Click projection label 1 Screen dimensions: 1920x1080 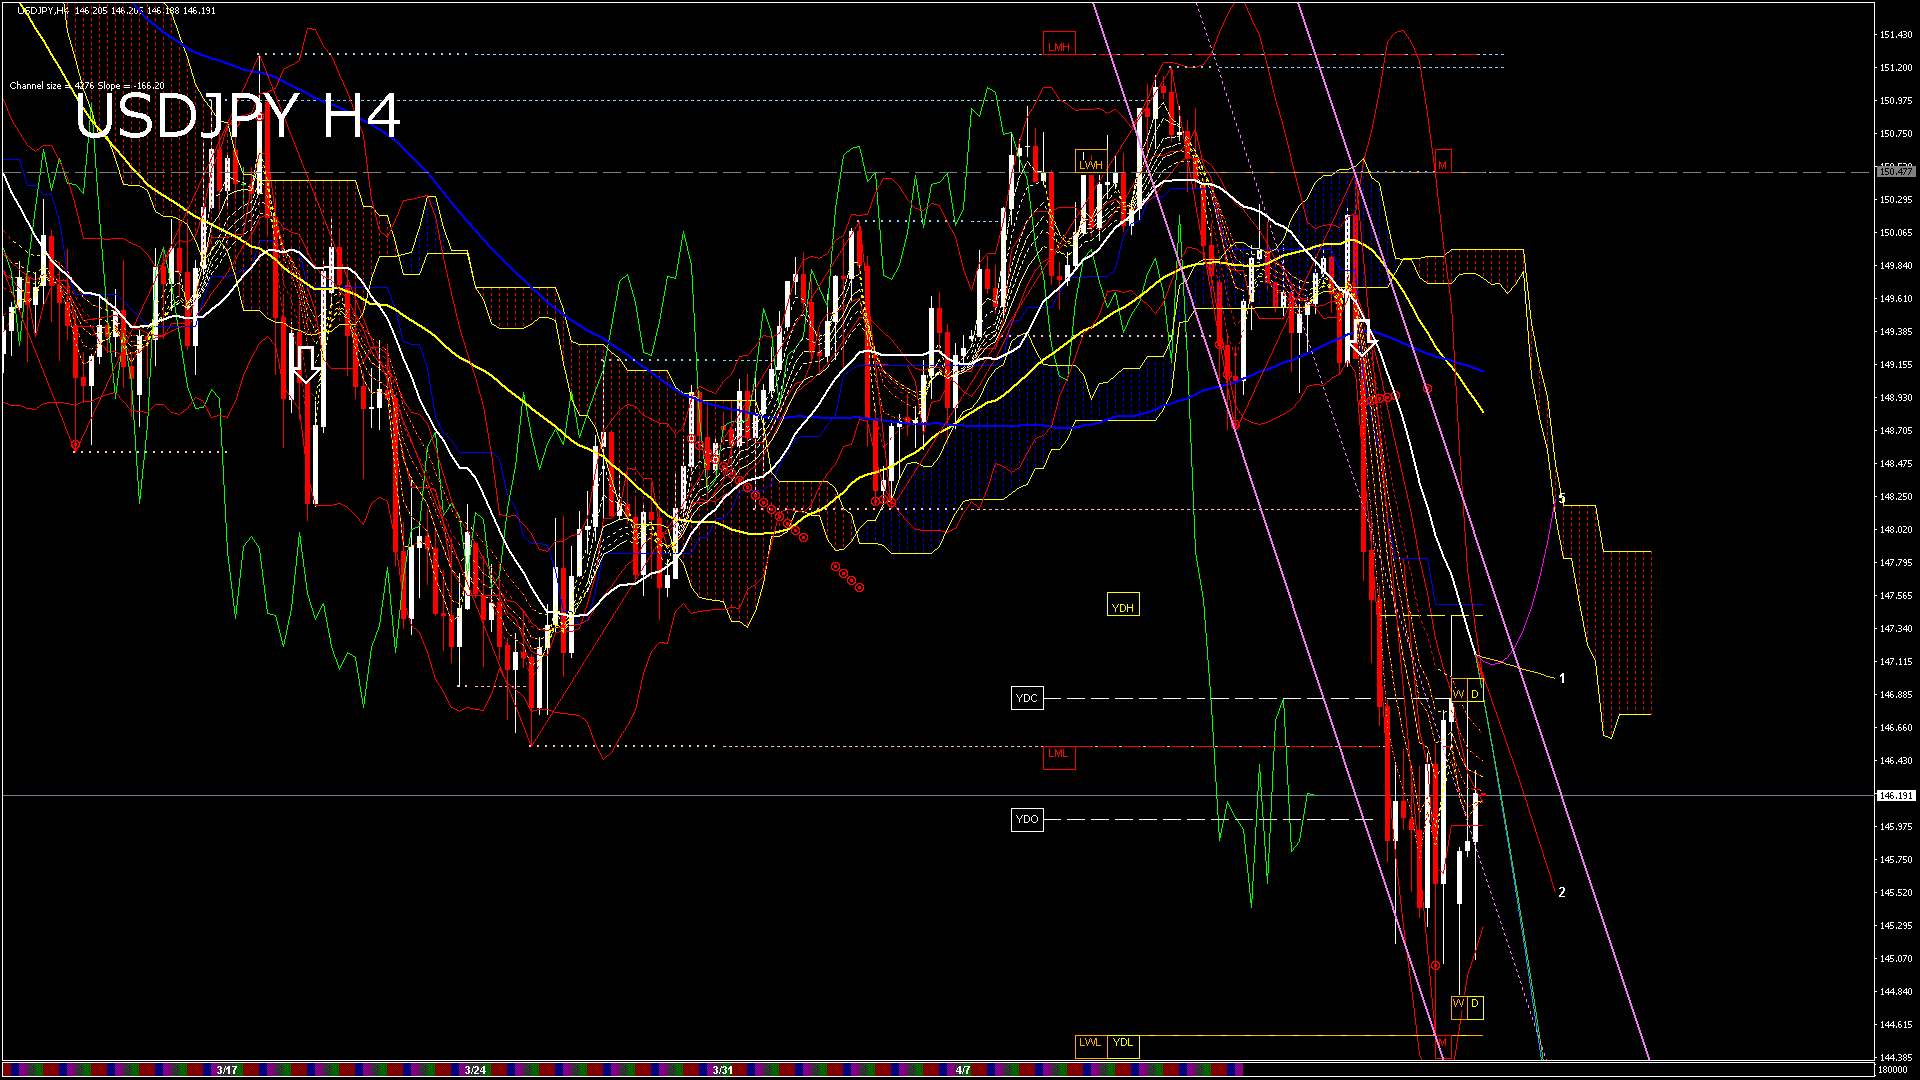(x=1562, y=678)
